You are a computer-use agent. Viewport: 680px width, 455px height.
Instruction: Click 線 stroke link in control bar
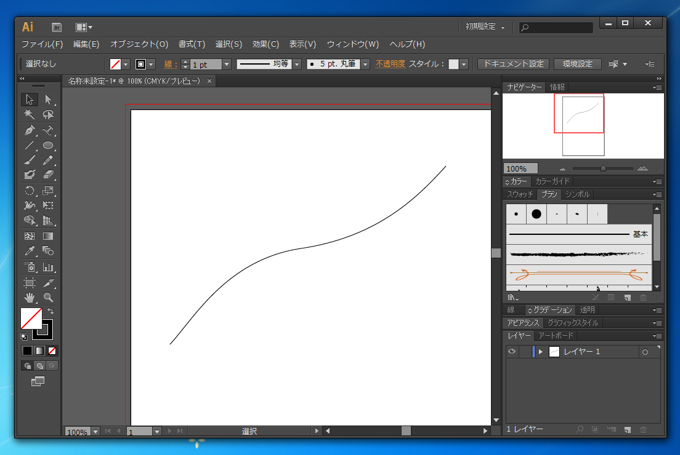[x=170, y=65]
